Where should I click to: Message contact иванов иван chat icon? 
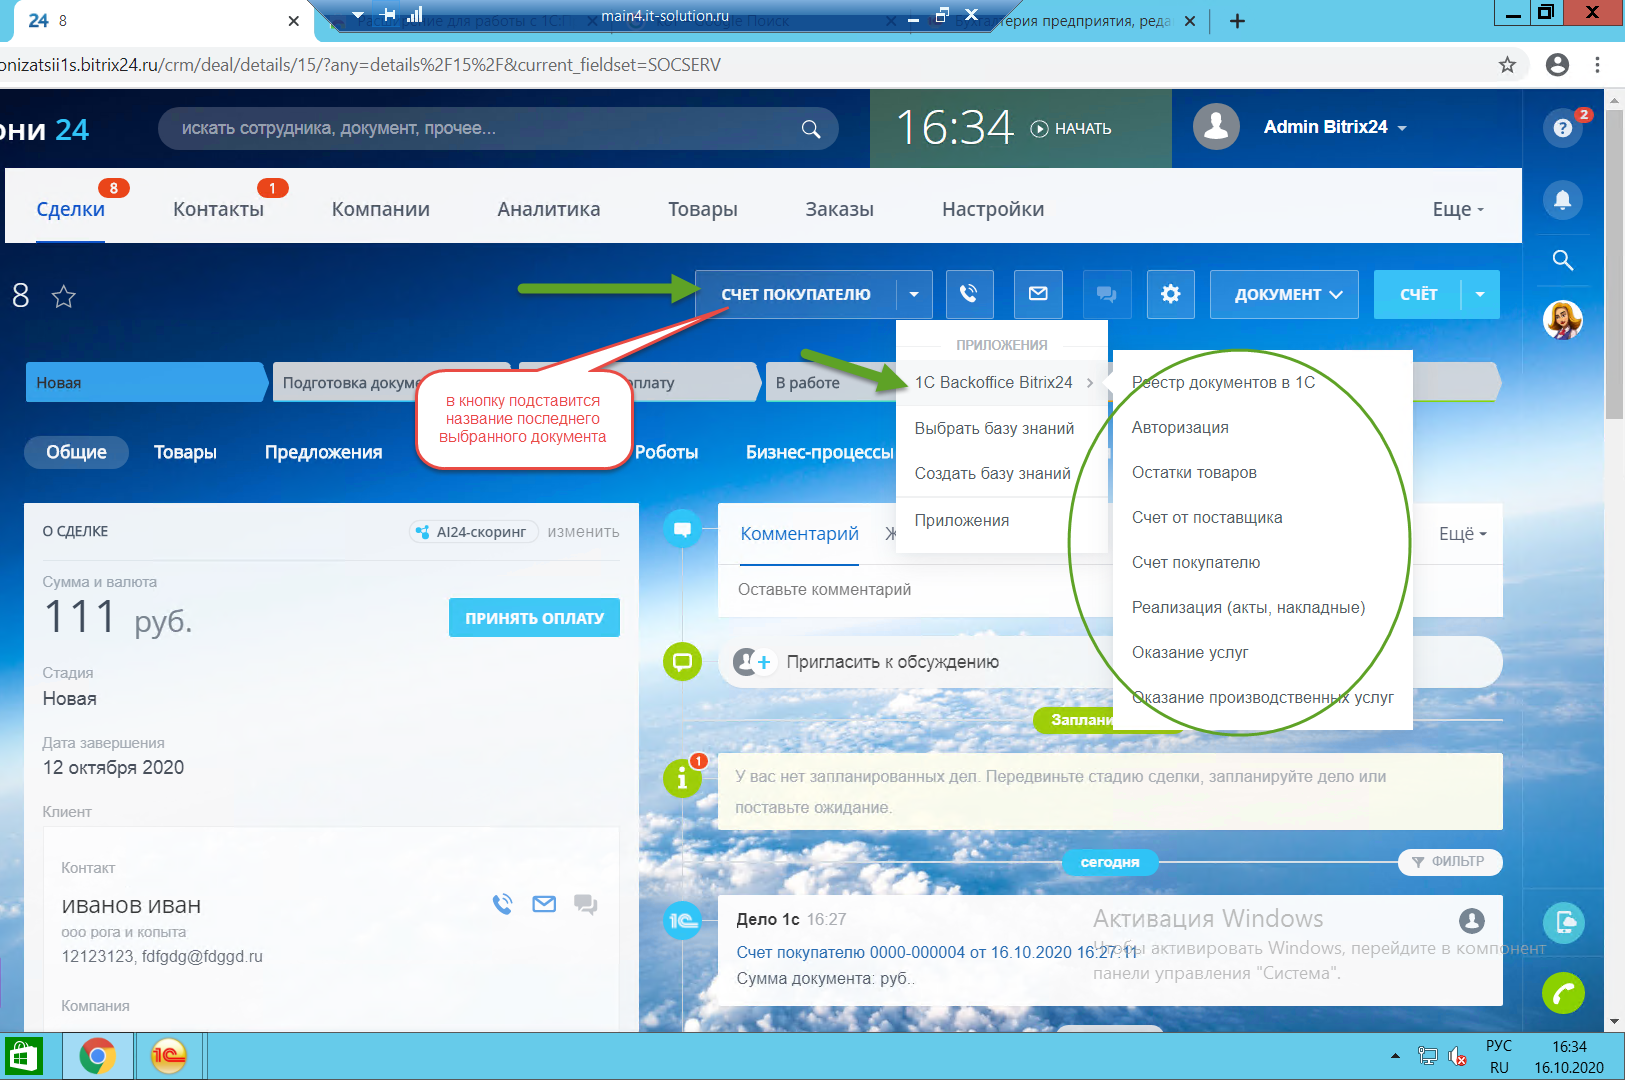click(x=586, y=905)
